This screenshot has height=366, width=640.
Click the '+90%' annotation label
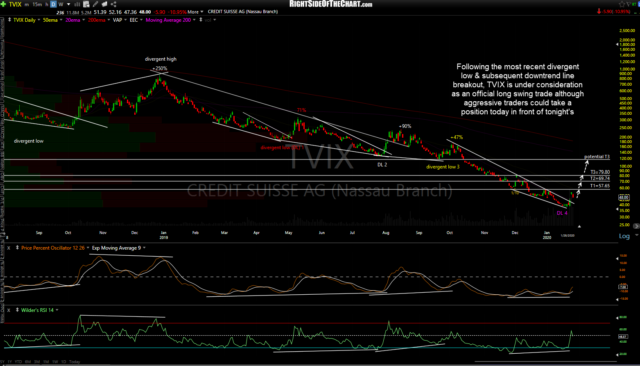[404, 126]
